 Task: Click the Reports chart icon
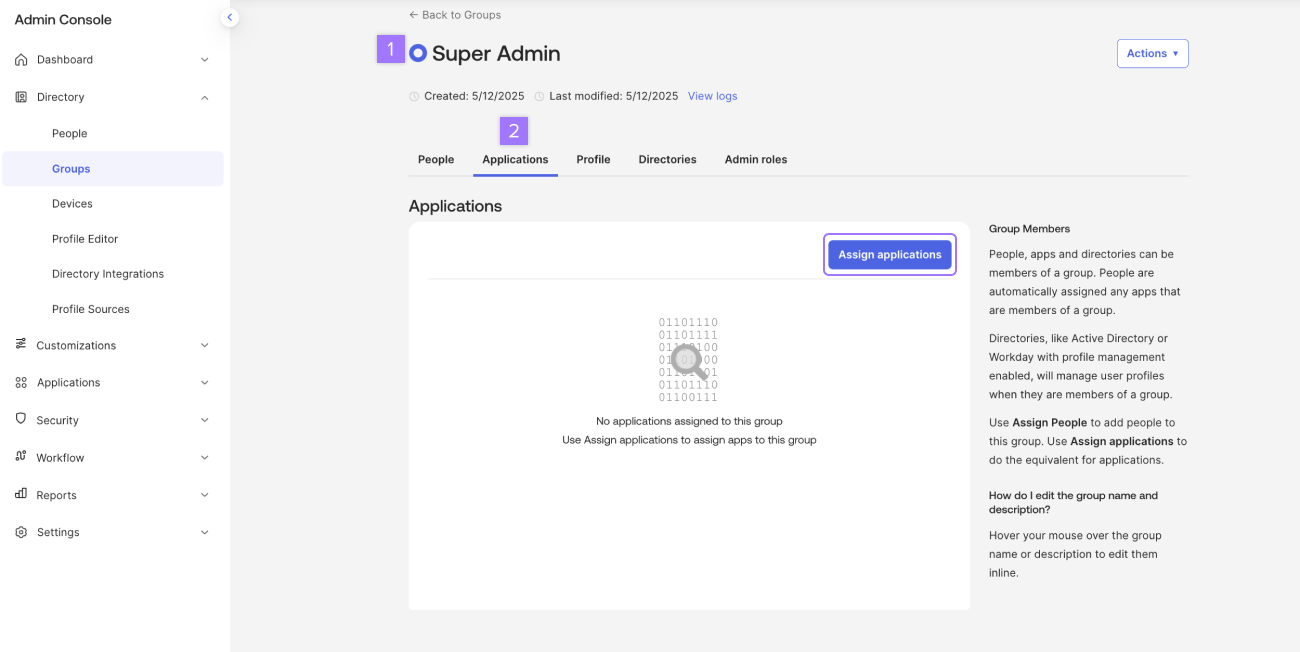click(21, 495)
